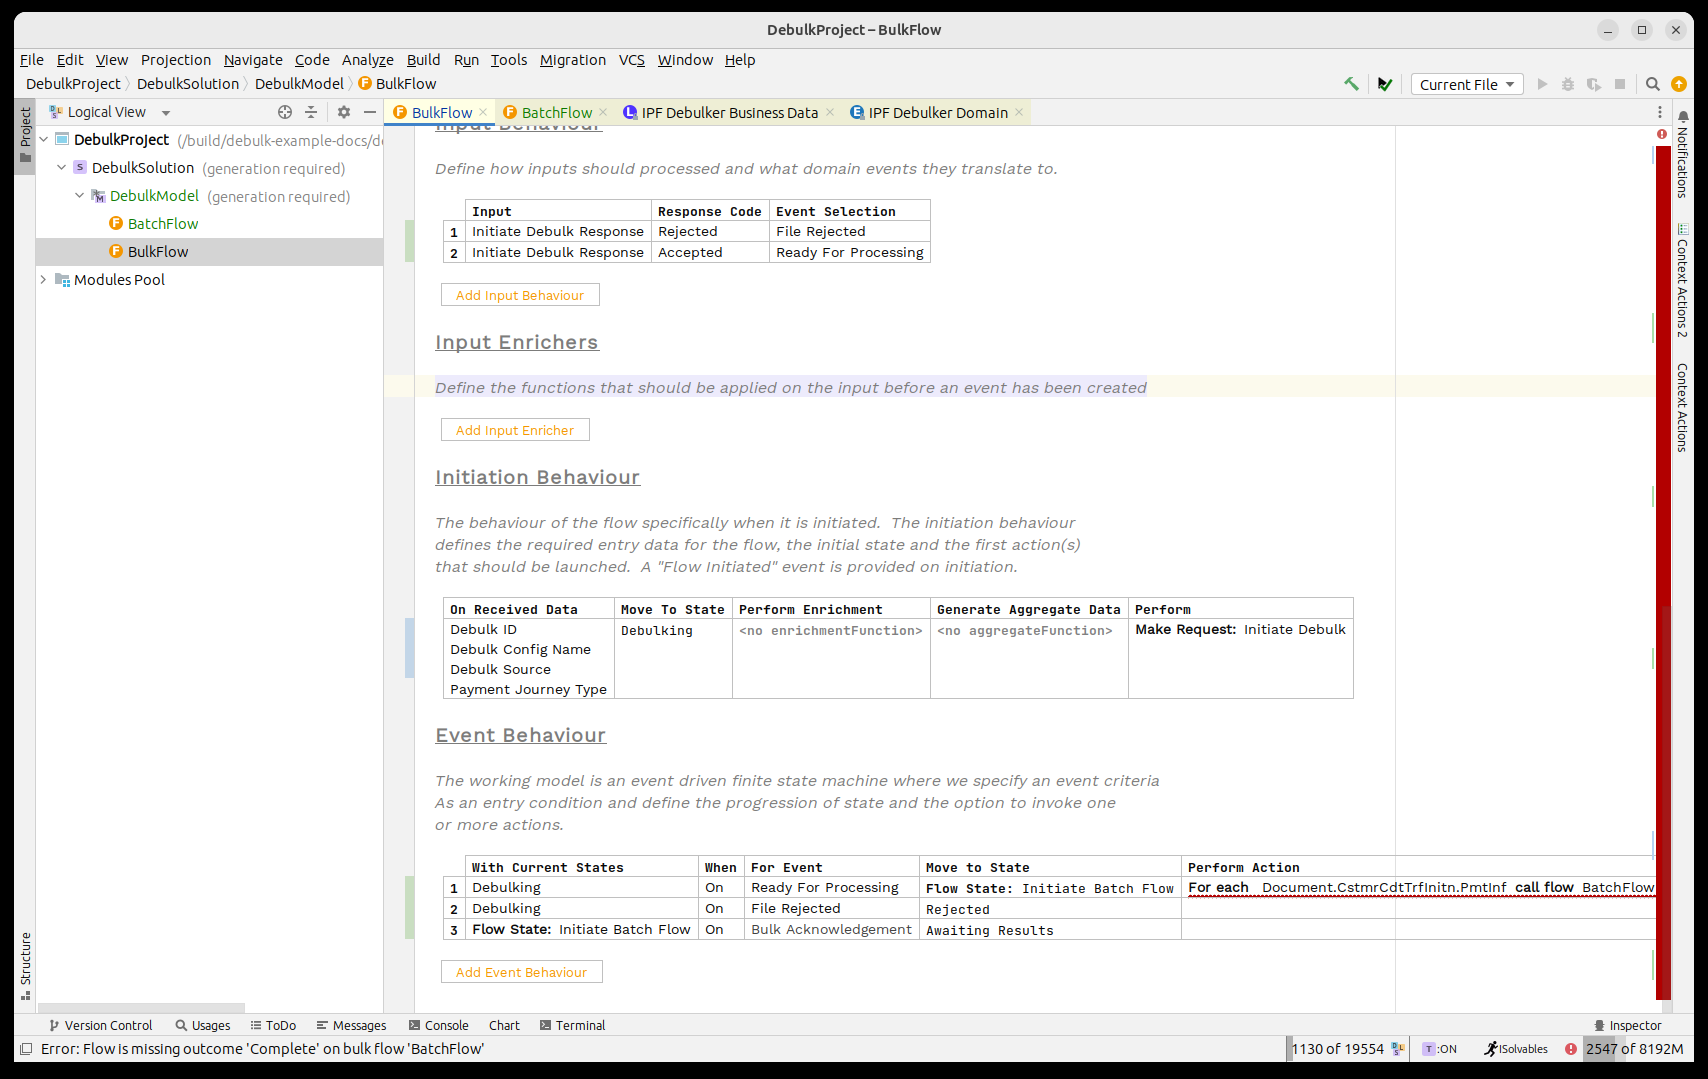Open project panel gear options
Viewport: 1708px width, 1079px height.
point(344,112)
